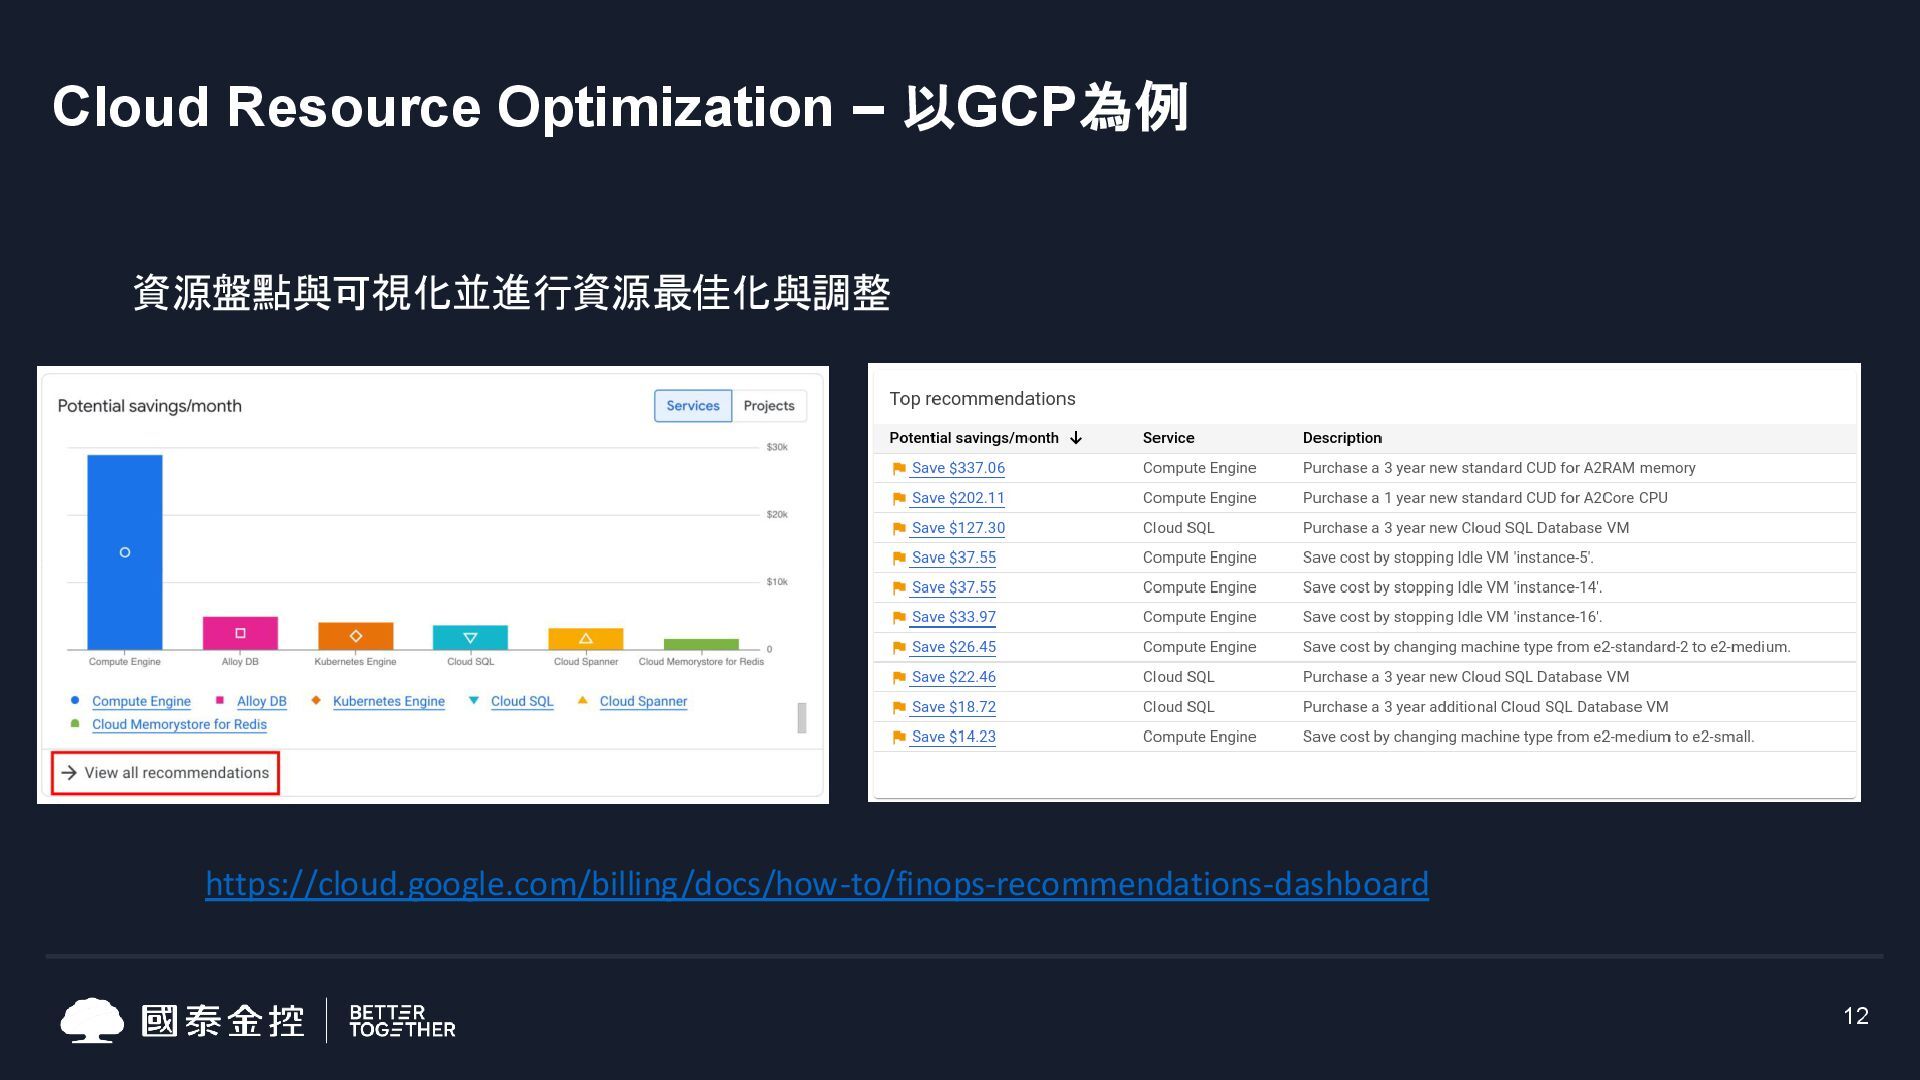Click the Cathay tree logo icon
1920x1080 pixels.
click(92, 1021)
